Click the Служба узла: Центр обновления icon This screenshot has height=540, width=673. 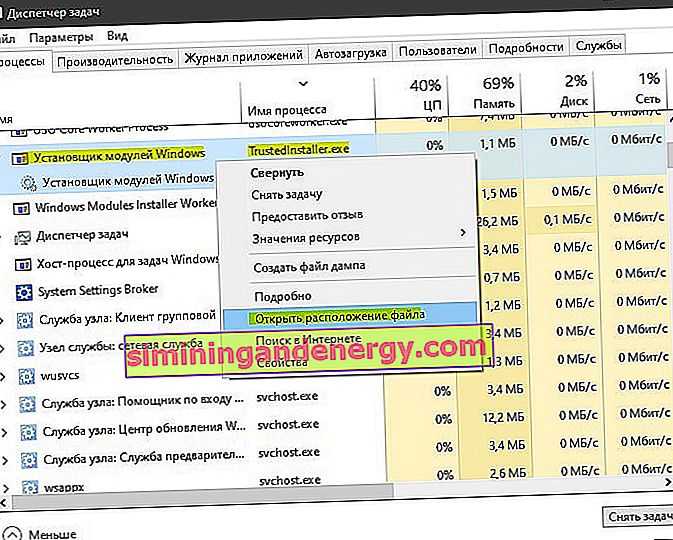tap(28, 433)
